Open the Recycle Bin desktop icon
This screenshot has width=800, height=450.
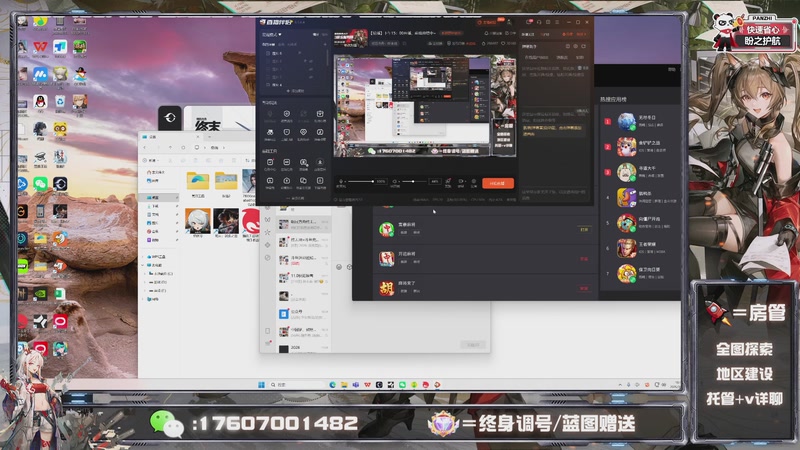pos(60,101)
